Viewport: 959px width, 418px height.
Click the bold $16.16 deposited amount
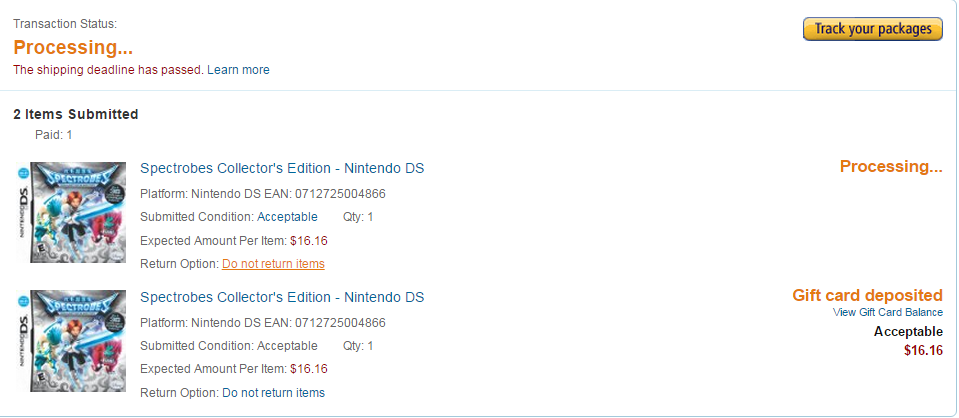pos(924,351)
